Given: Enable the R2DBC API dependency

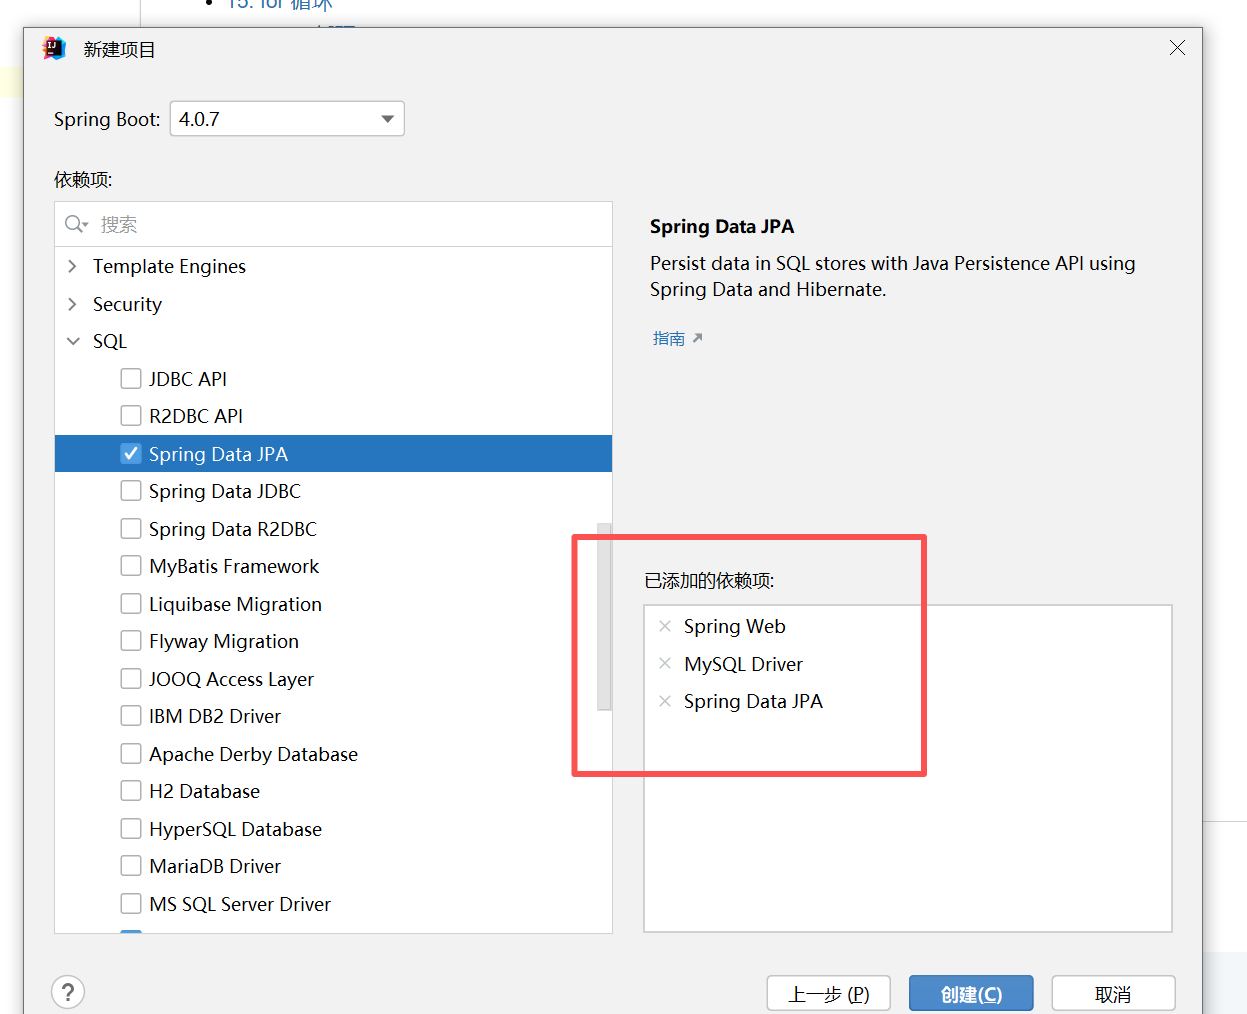Looking at the screenshot, I should pos(131,415).
